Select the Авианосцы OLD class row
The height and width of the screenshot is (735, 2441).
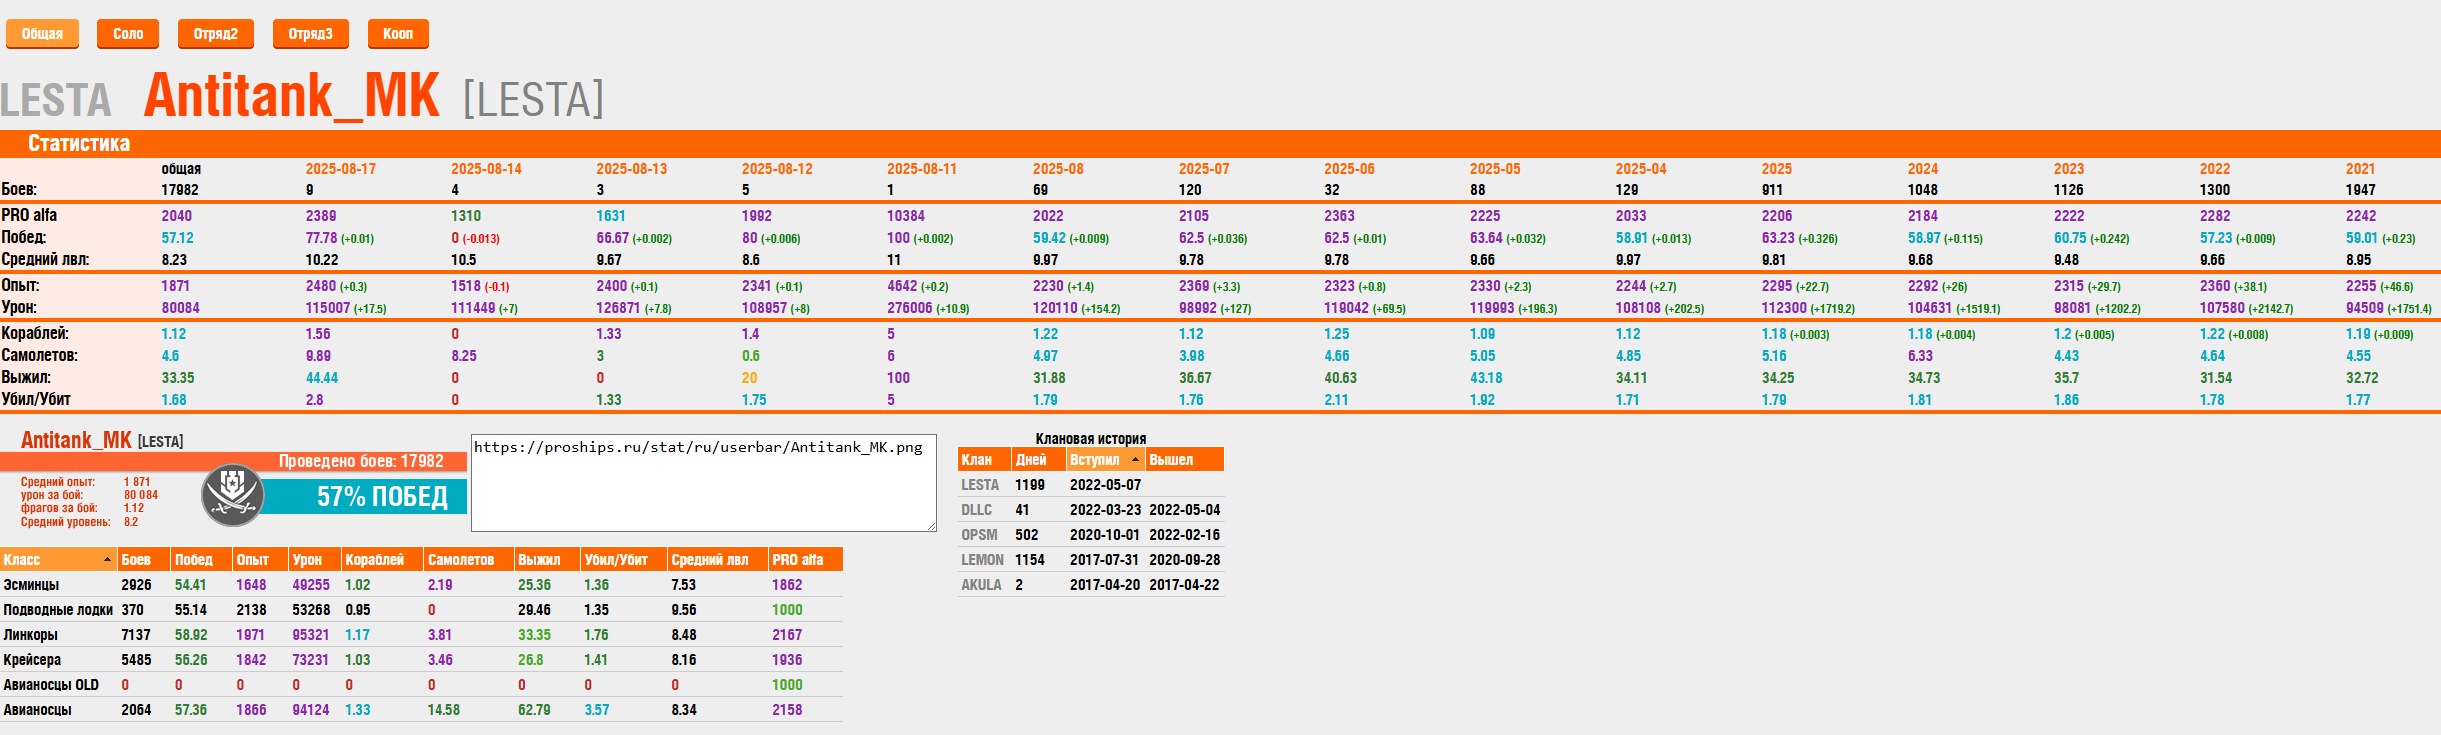pos(421,685)
